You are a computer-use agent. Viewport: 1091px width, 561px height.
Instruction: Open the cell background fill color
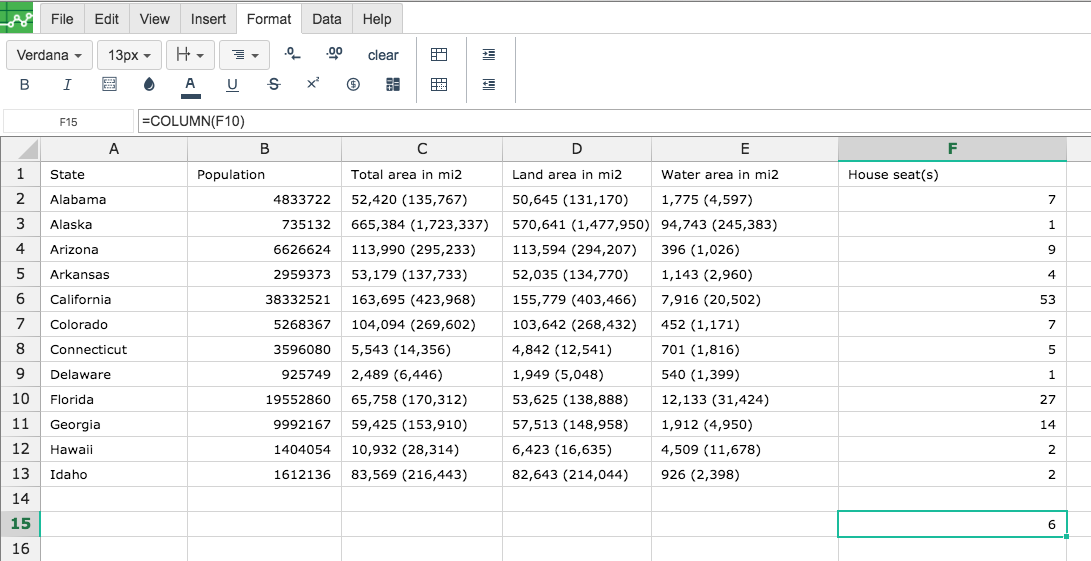pos(150,85)
